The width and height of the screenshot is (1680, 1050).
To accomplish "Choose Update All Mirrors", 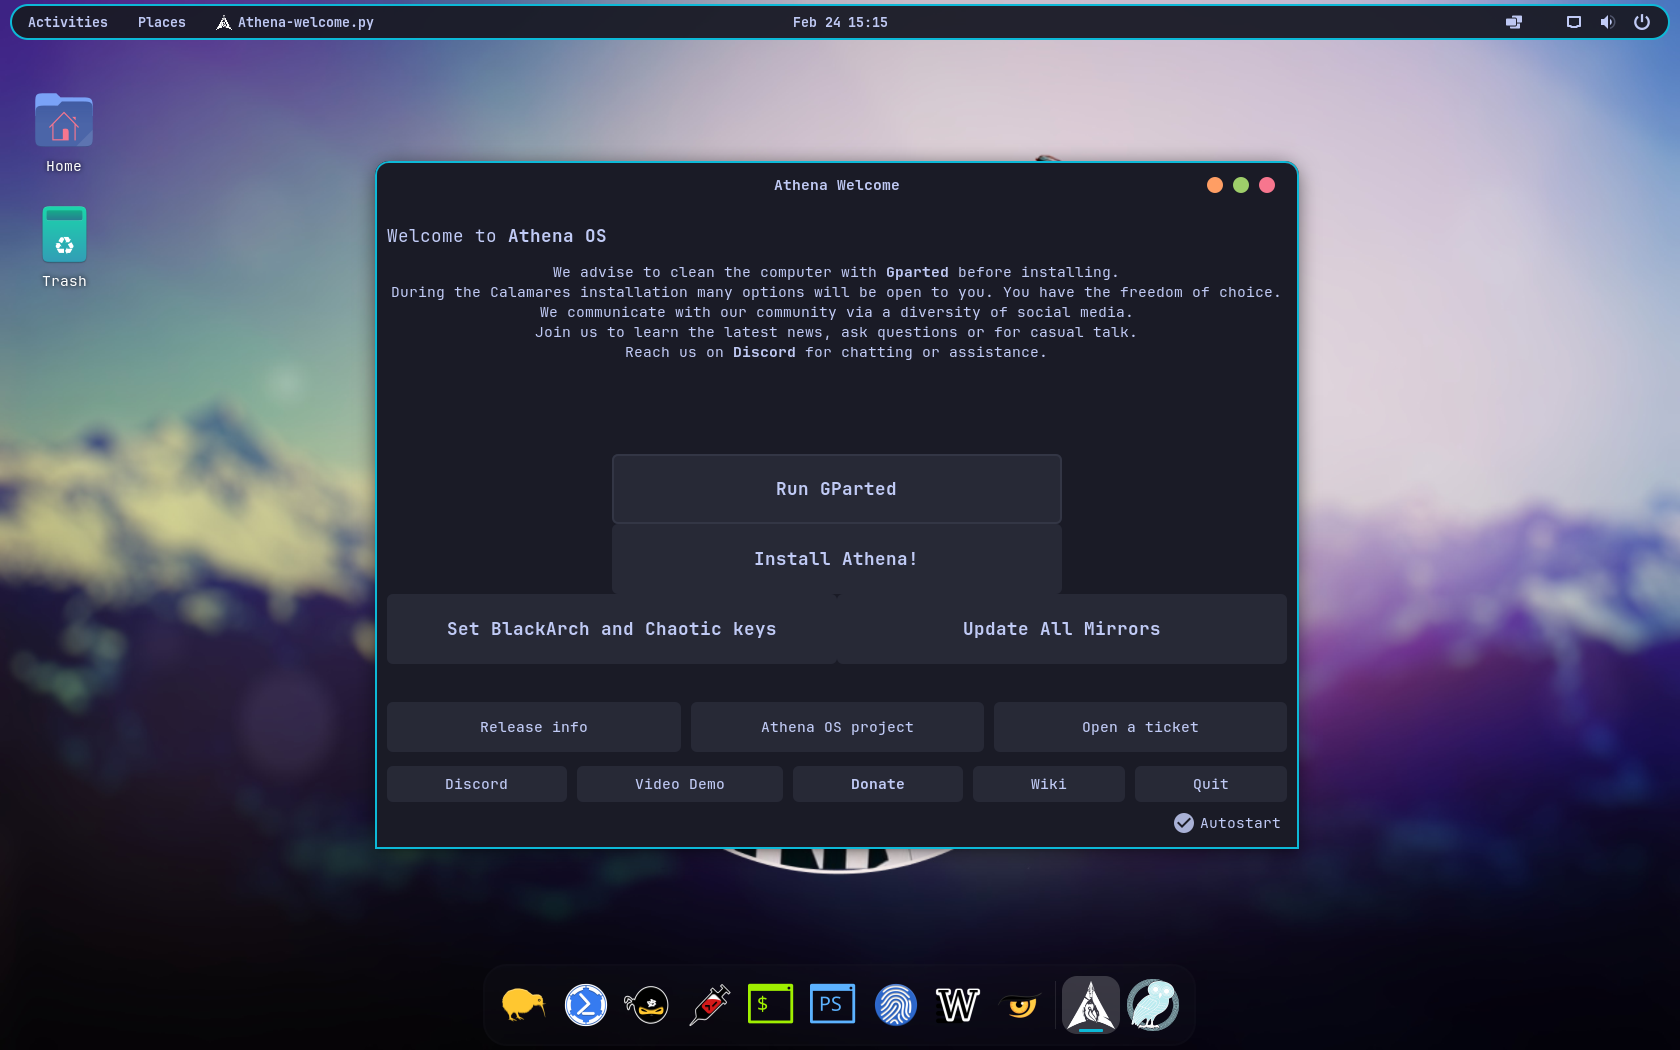I will click(1062, 629).
